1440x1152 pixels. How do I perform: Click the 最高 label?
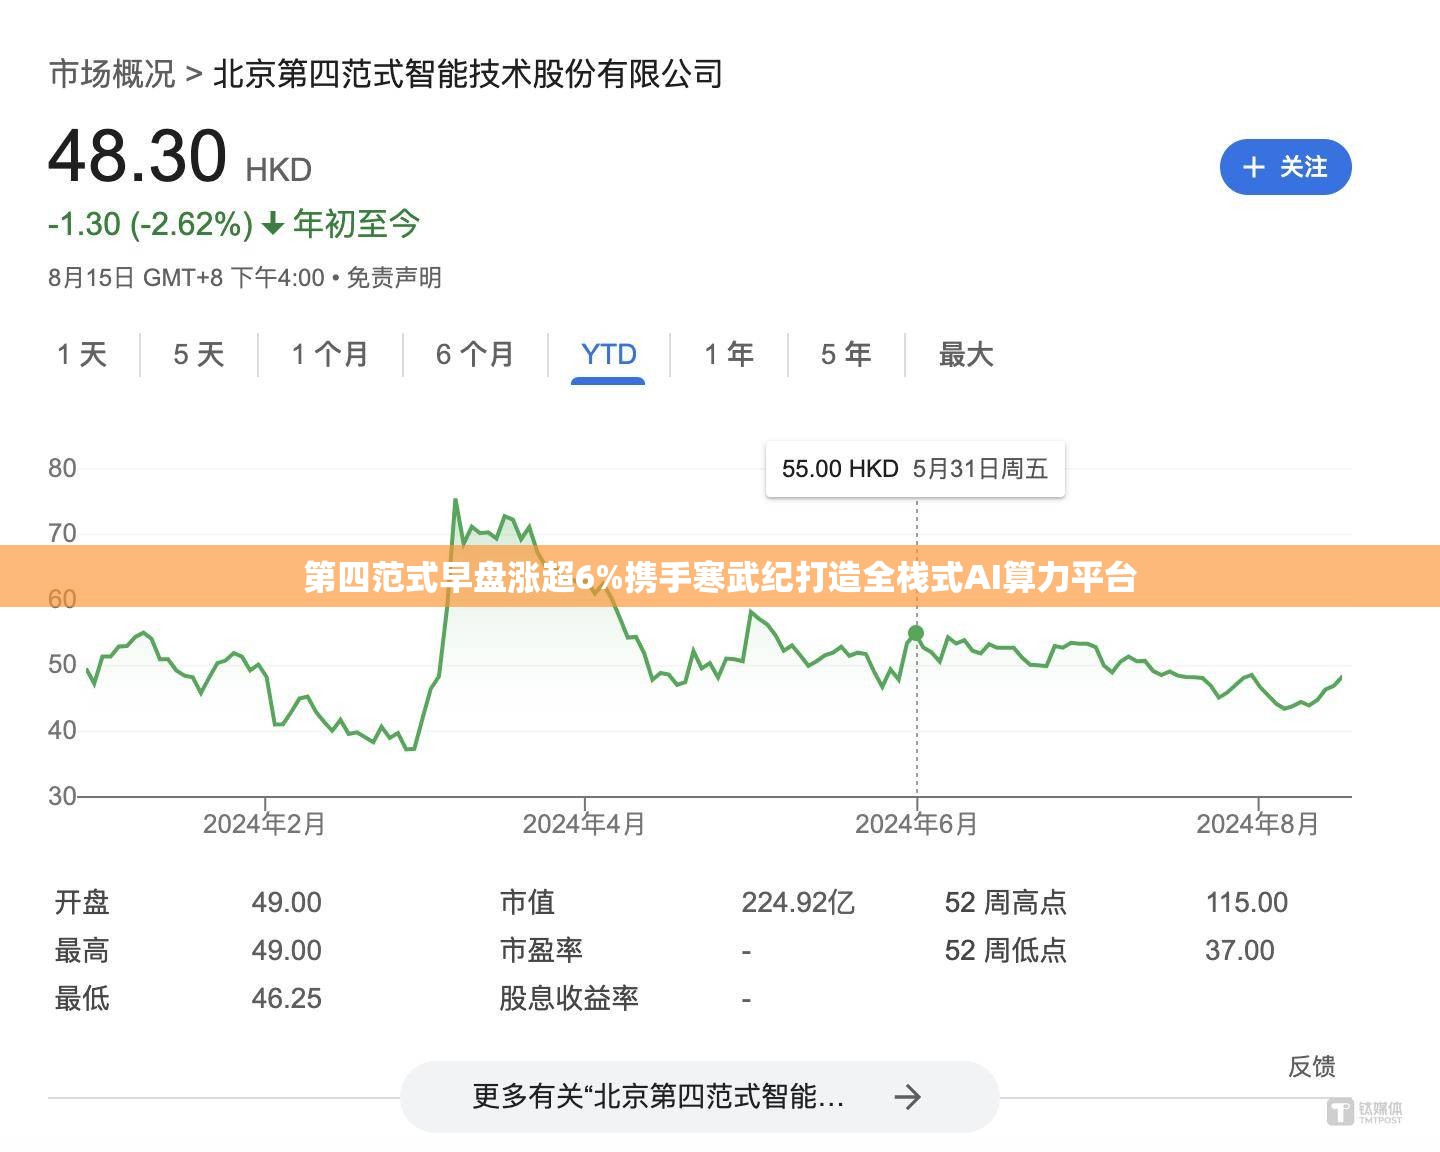point(82,951)
